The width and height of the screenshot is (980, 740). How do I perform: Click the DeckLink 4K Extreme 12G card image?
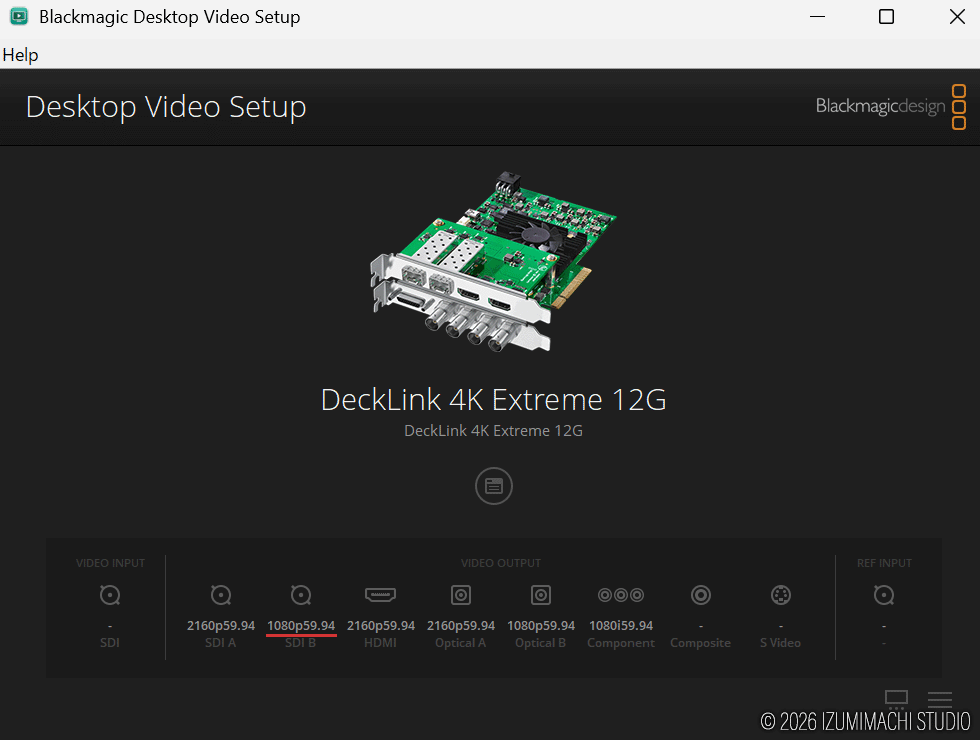490,265
